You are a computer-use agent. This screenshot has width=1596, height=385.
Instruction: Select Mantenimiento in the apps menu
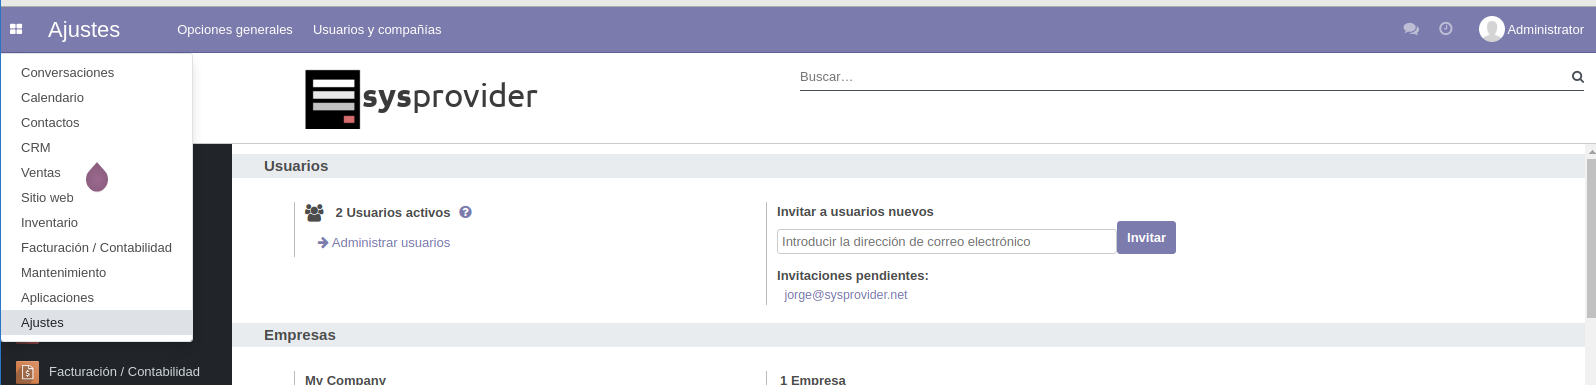[x=97, y=272]
